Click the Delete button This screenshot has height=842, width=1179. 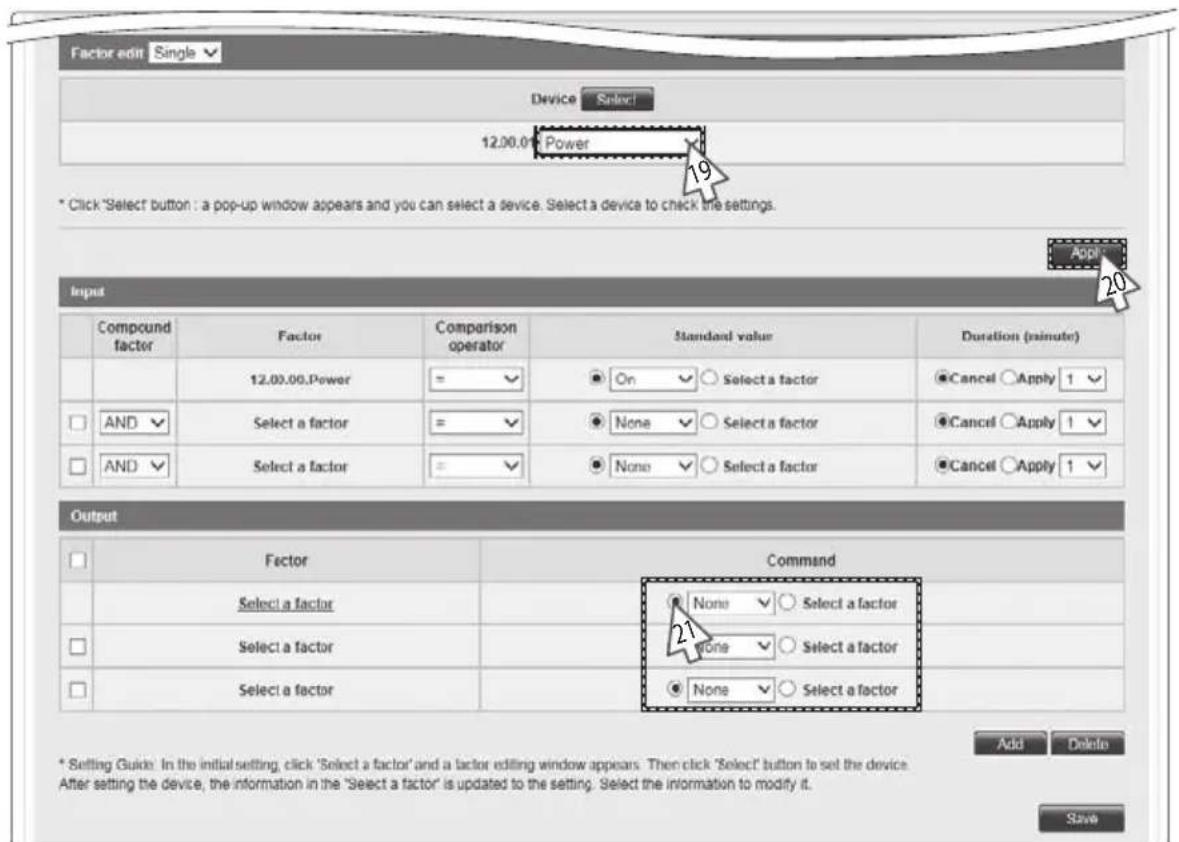[x=1087, y=744]
